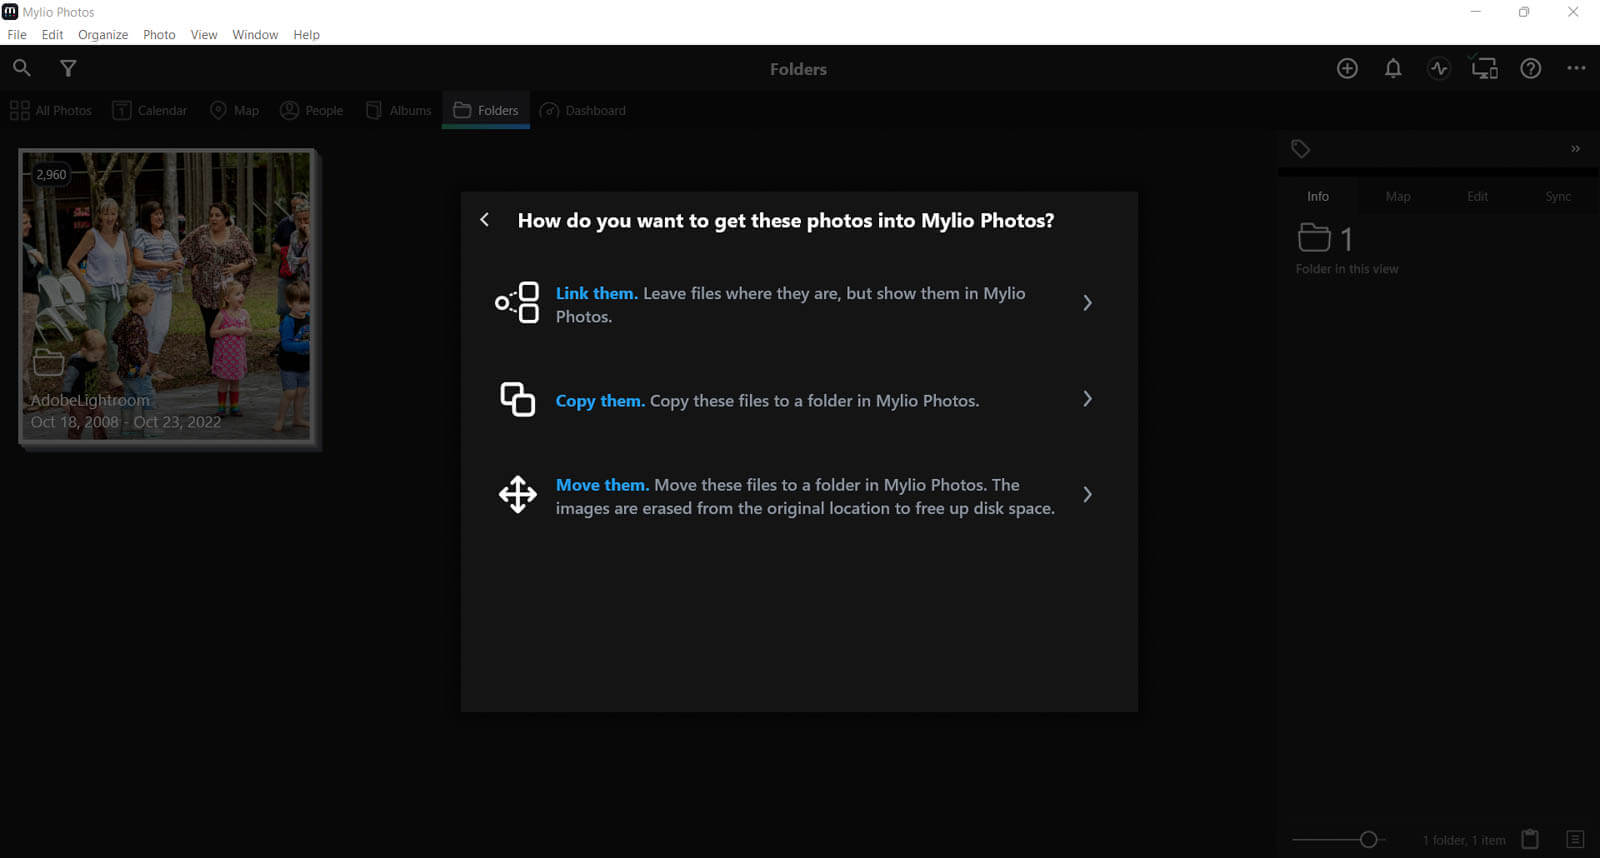The height and width of the screenshot is (858, 1600).
Task: Click the clipboard icon in status bar
Action: pos(1529,840)
